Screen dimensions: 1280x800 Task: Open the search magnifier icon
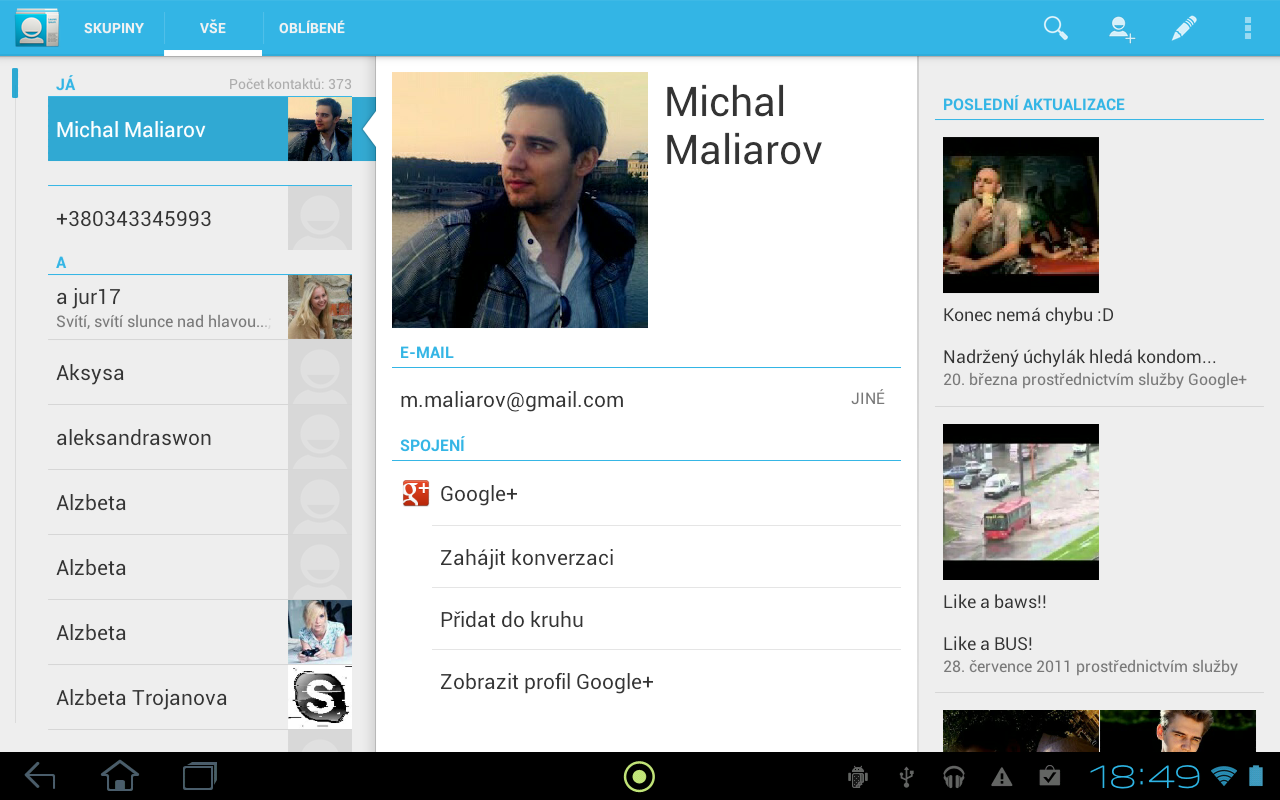coord(1055,28)
